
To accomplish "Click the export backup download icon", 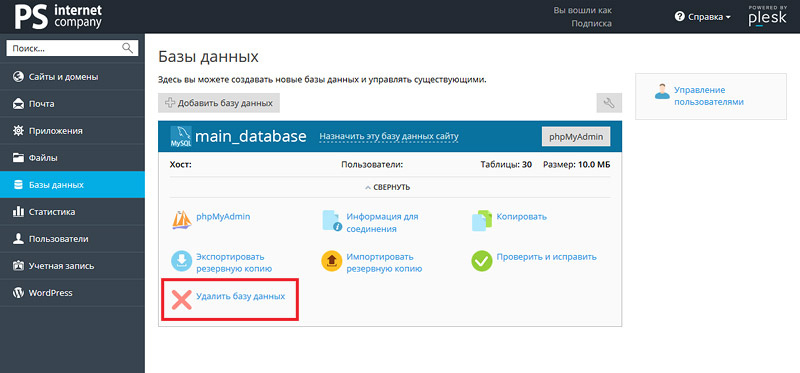I will tap(181, 261).
